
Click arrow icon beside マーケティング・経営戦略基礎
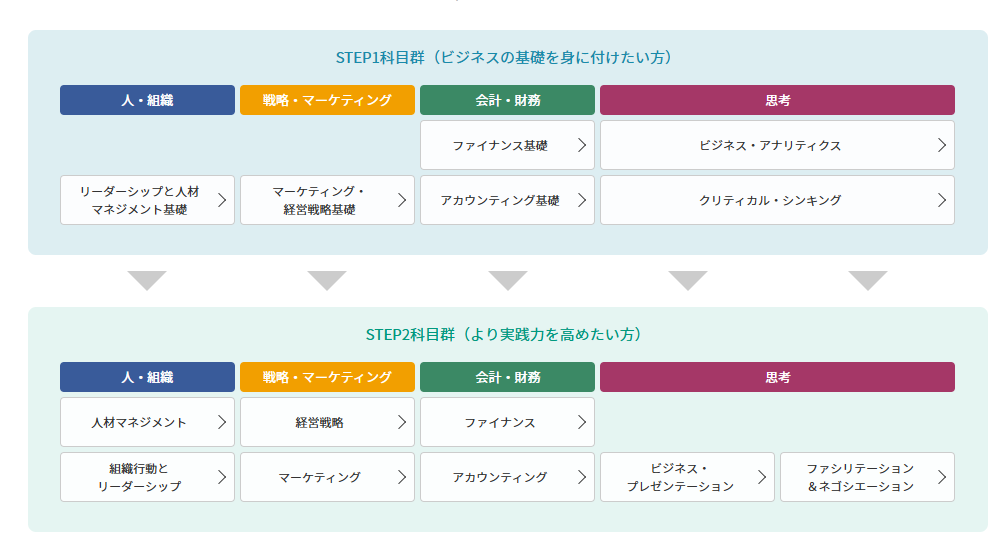pos(402,200)
